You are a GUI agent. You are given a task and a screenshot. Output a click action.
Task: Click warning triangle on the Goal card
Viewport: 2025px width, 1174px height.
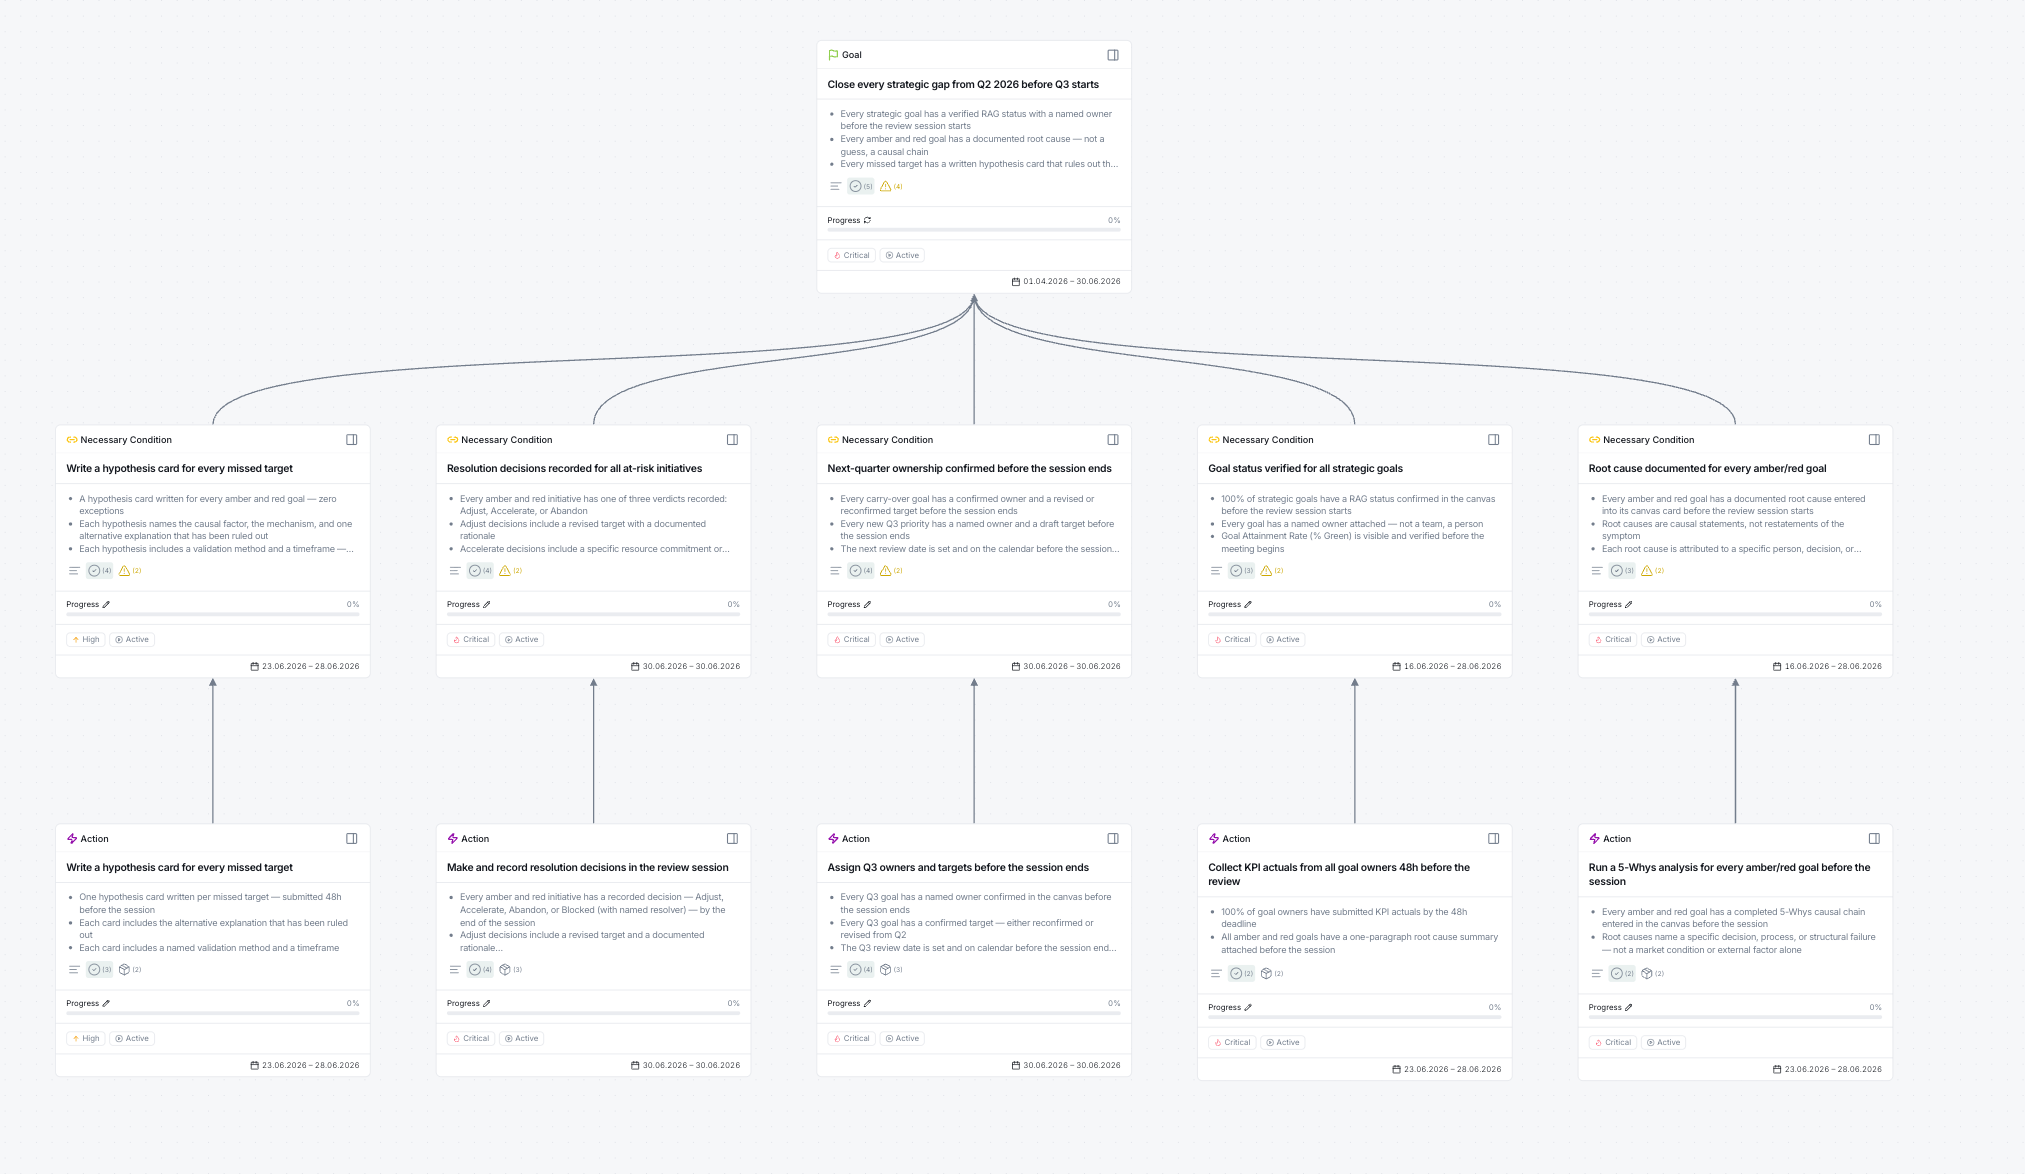pyautogui.click(x=885, y=186)
